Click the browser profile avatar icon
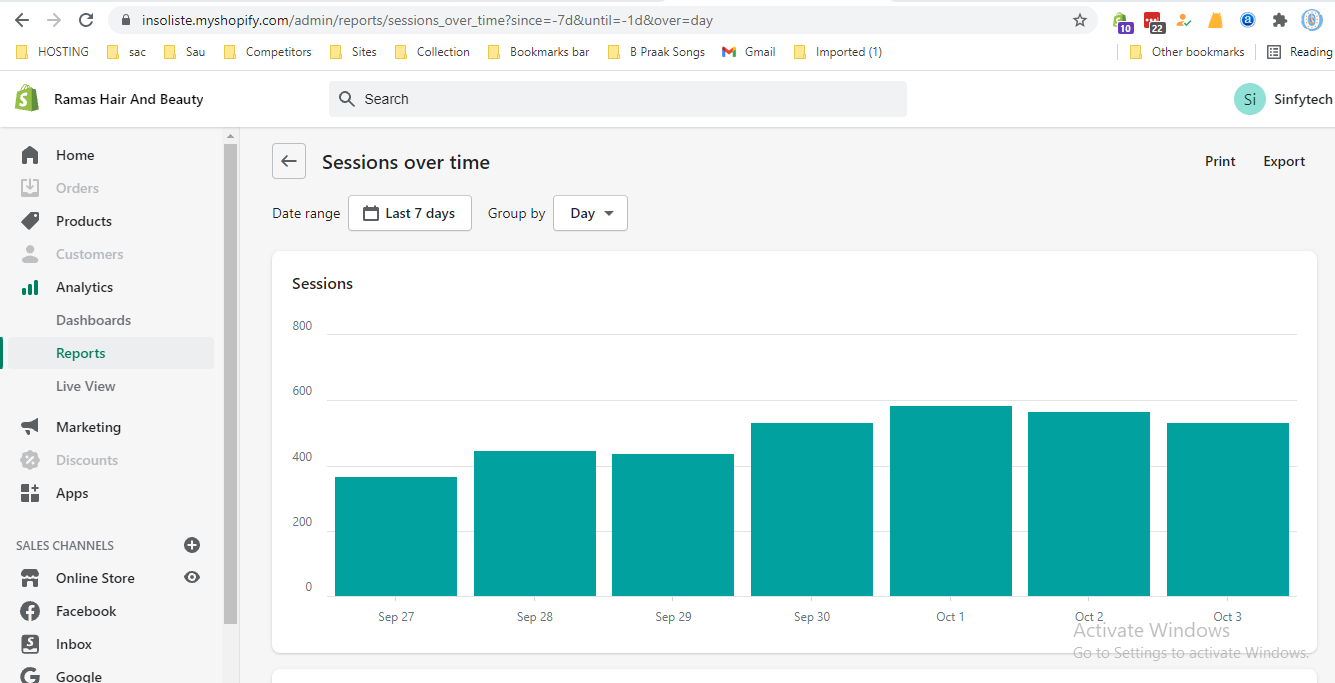 tap(1311, 20)
